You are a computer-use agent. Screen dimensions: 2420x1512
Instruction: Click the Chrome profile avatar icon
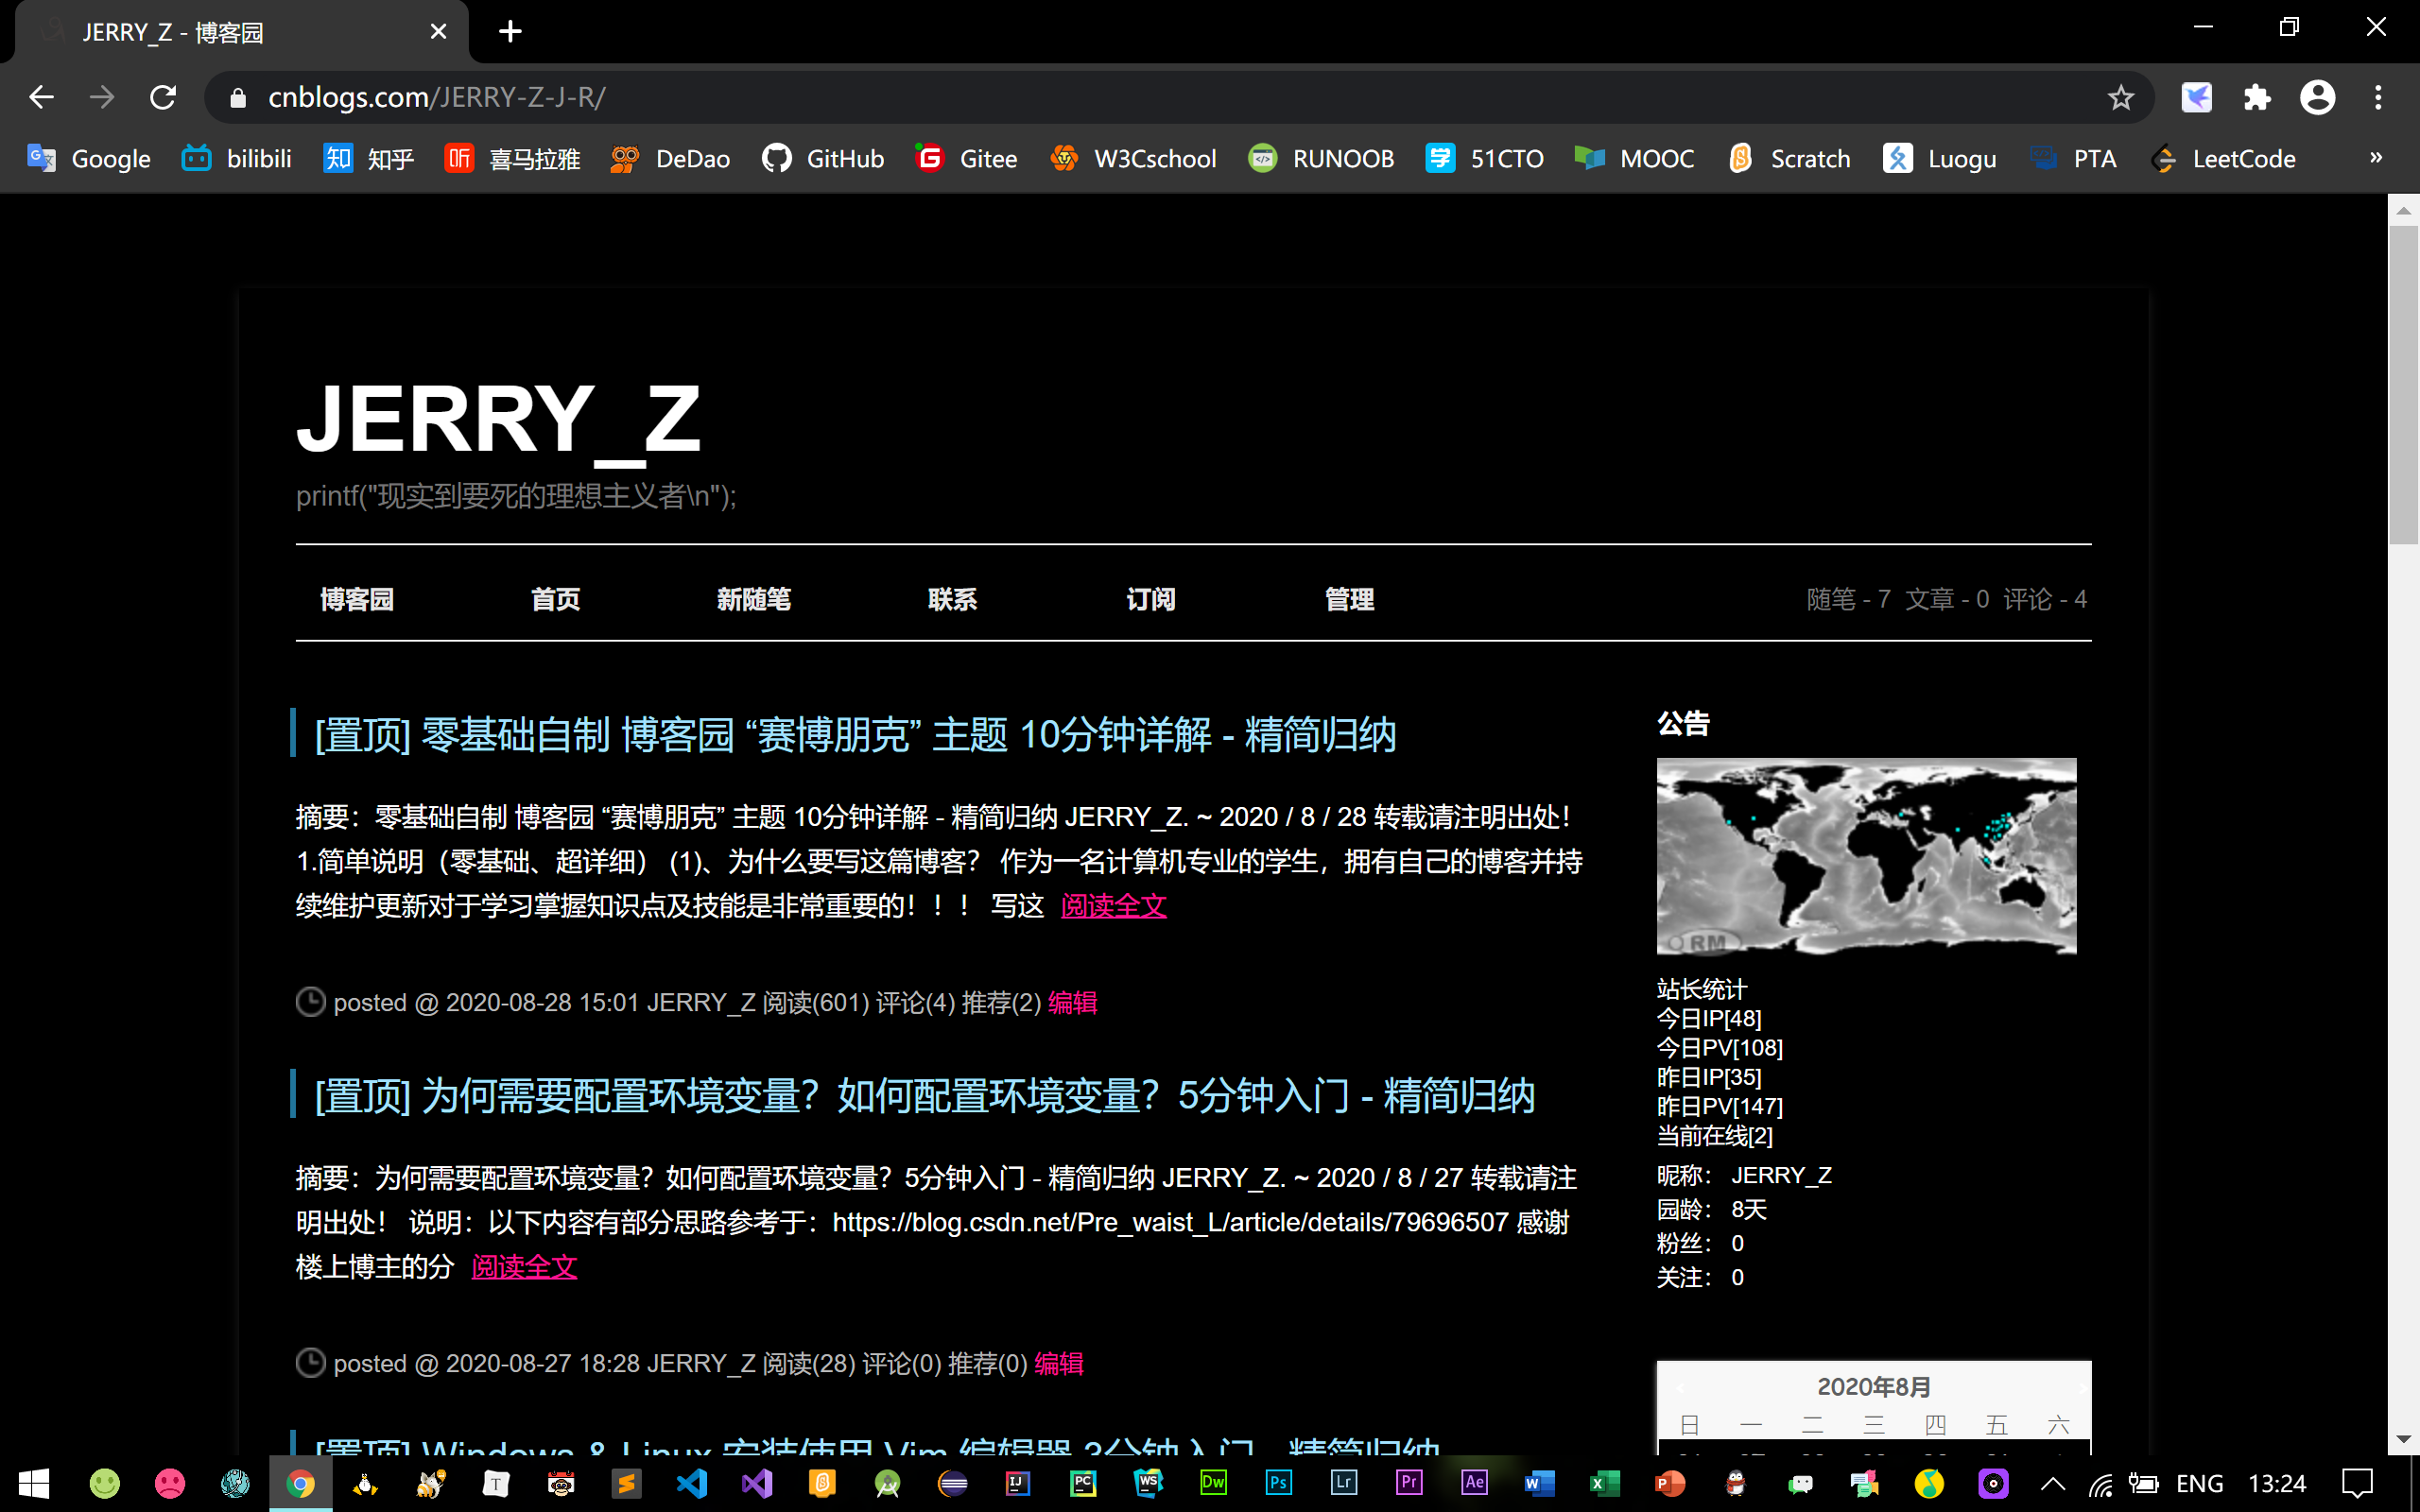2317,97
